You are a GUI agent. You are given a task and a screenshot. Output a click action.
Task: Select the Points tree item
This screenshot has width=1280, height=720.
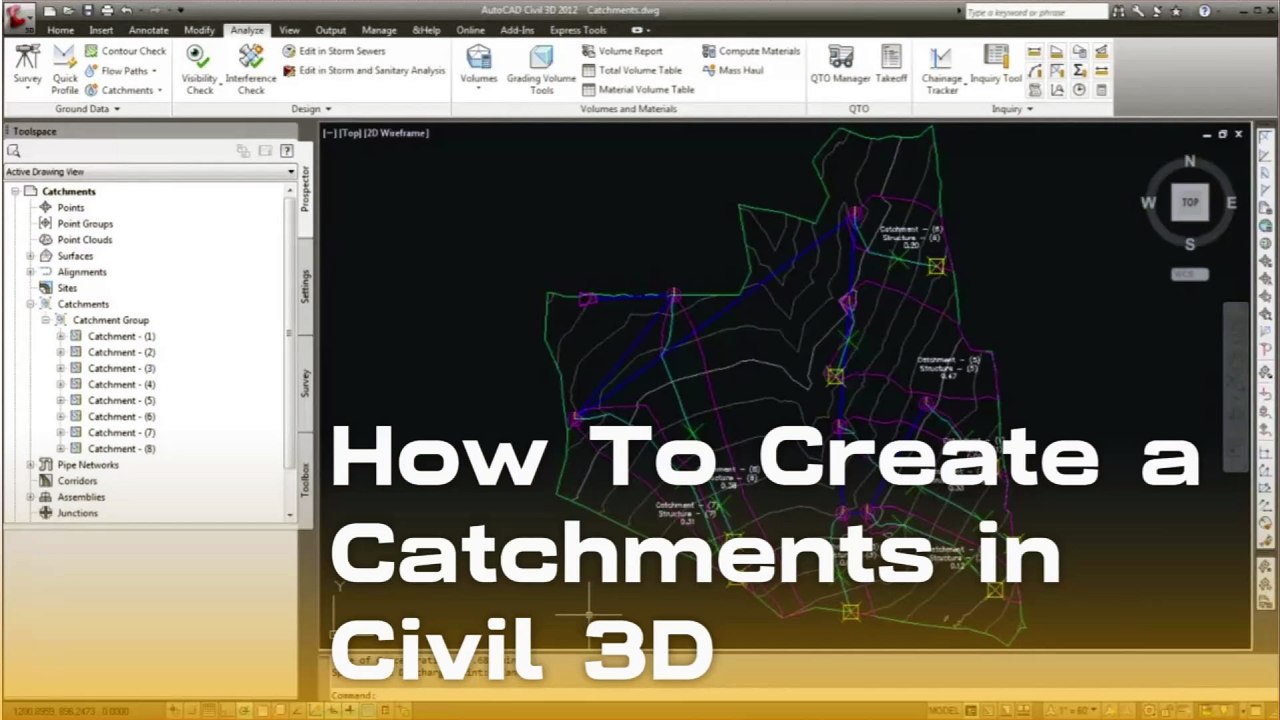(x=70, y=208)
